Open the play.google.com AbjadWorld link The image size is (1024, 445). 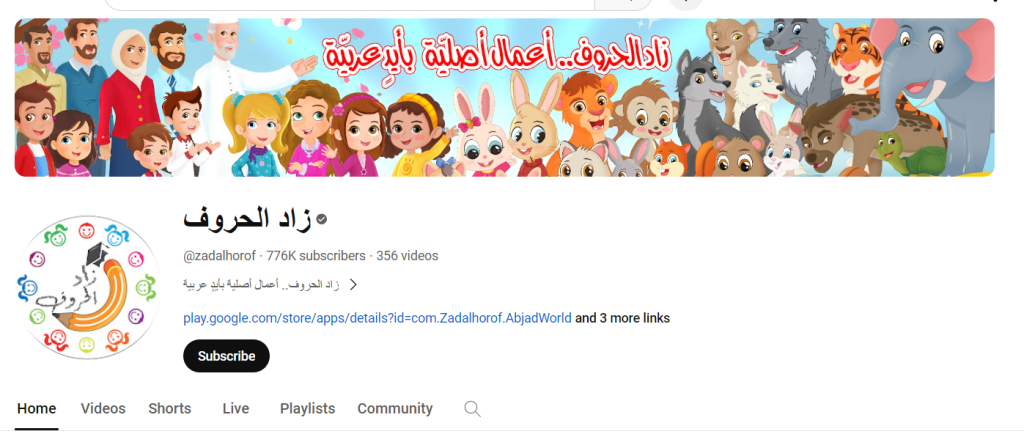tap(377, 318)
